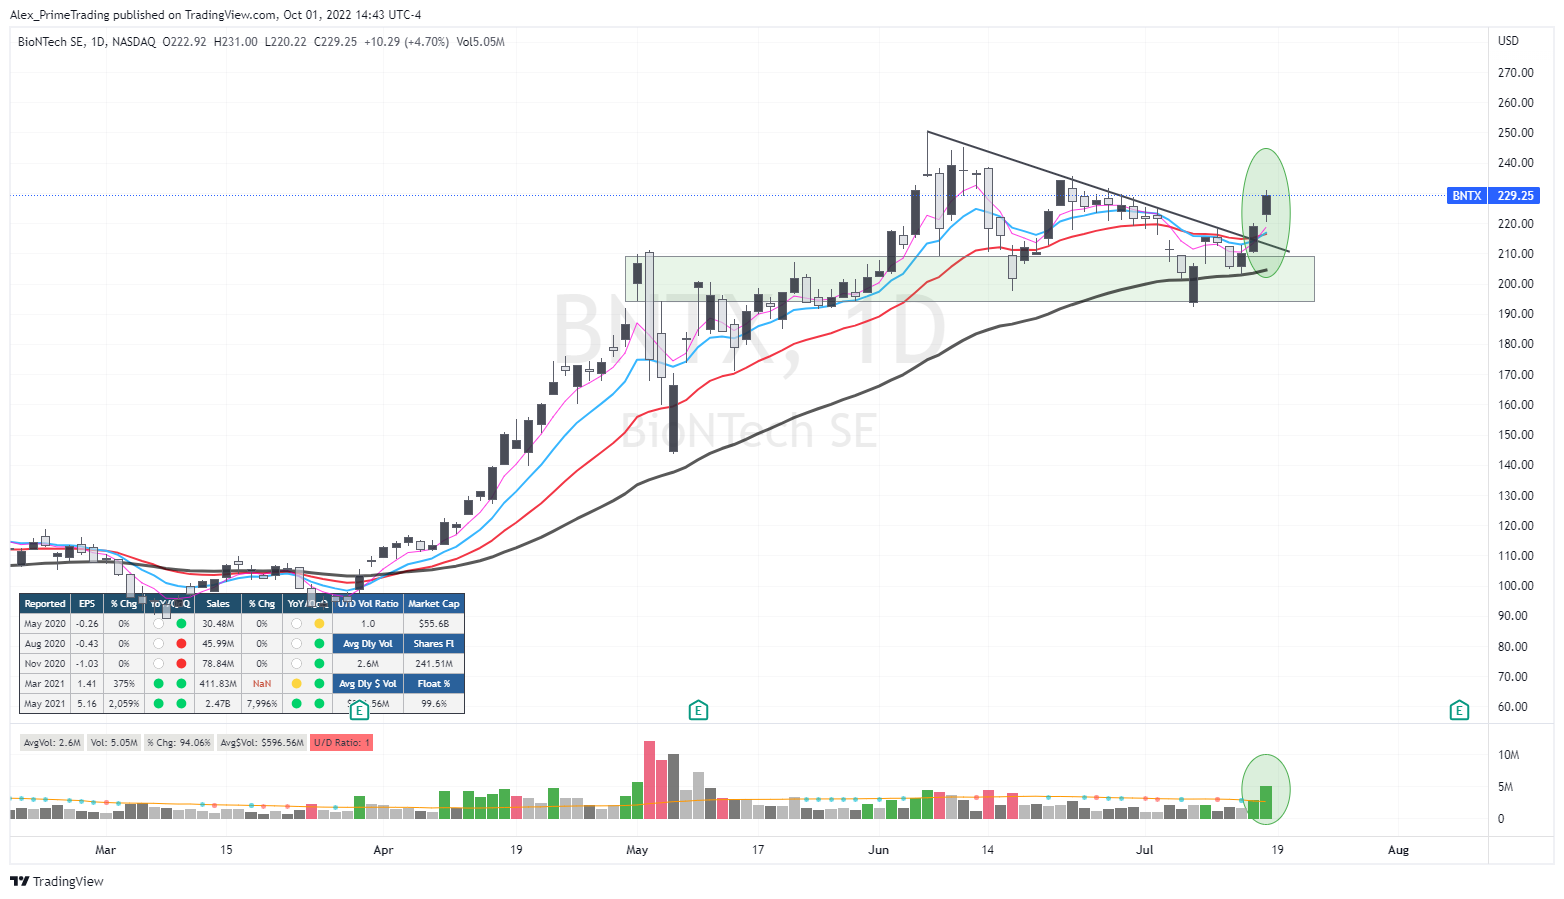This screenshot has height=899, width=1564.
Task: Click the $55.6B market cap value
Action: point(434,623)
